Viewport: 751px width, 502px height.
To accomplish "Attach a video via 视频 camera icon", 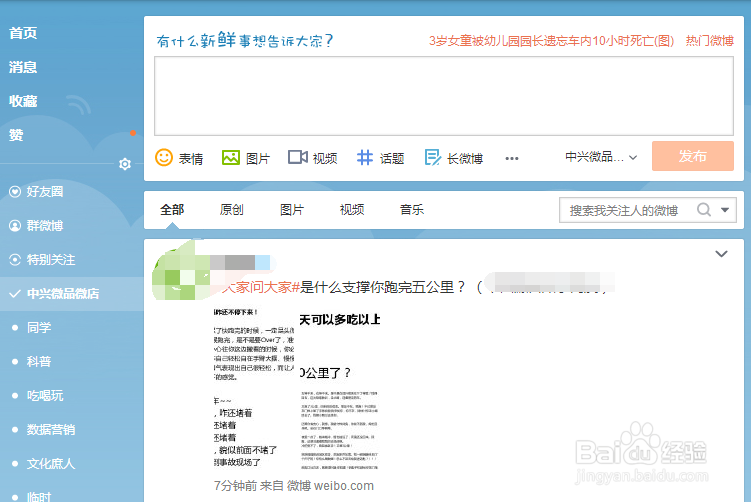I will [x=297, y=158].
